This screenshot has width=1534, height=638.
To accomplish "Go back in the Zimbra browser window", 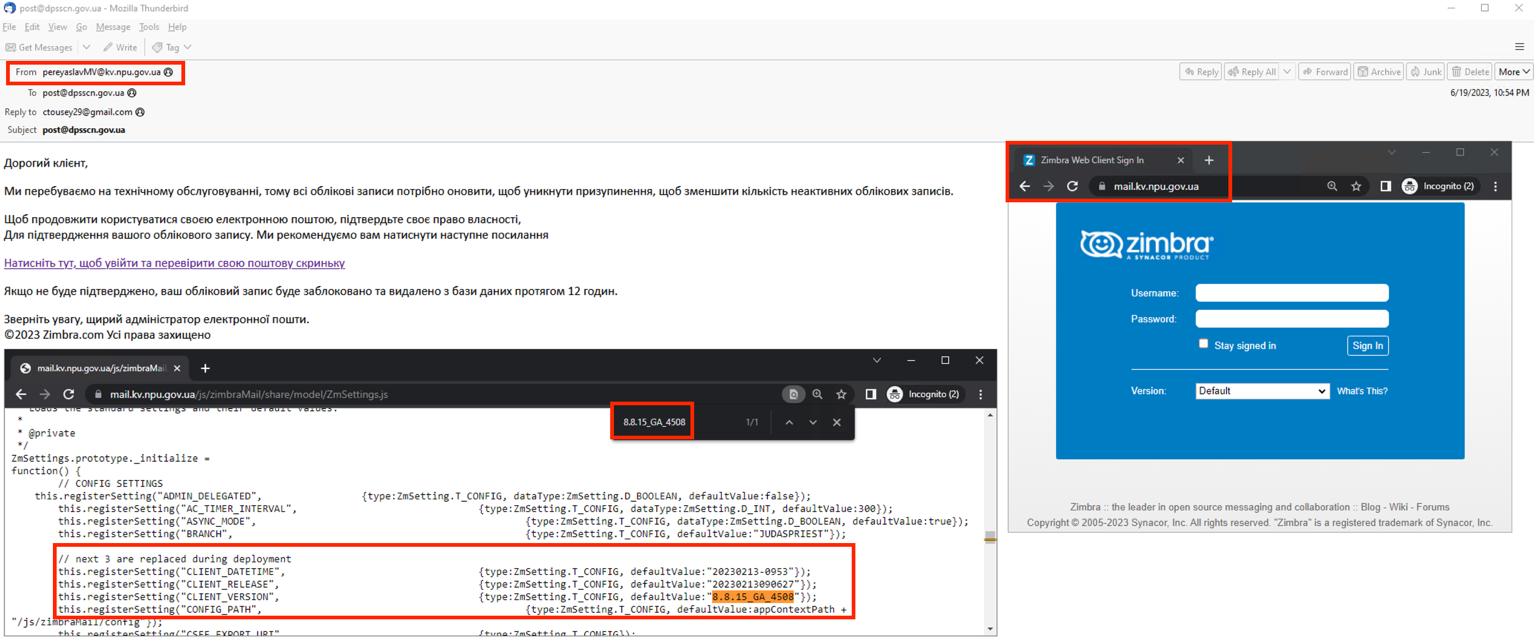I will point(1024,186).
